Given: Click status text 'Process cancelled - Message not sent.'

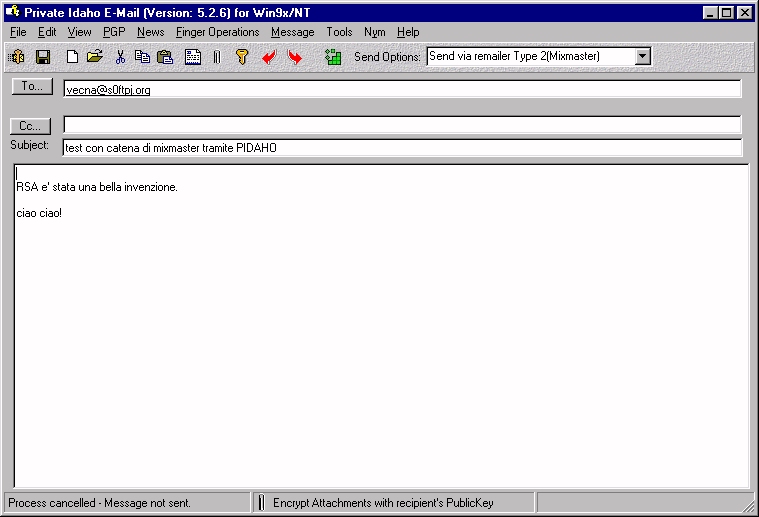Looking at the screenshot, I should click(x=99, y=503).
